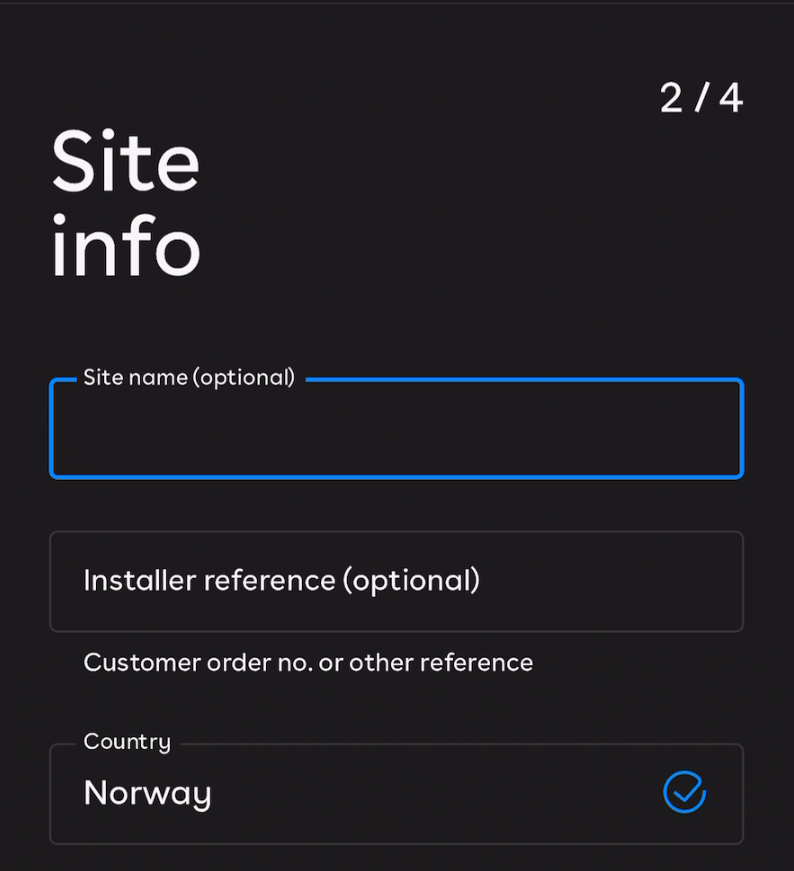Image resolution: width=794 pixels, height=871 pixels.
Task: Click the "2 / 4" step indicator
Action: [x=701, y=98]
